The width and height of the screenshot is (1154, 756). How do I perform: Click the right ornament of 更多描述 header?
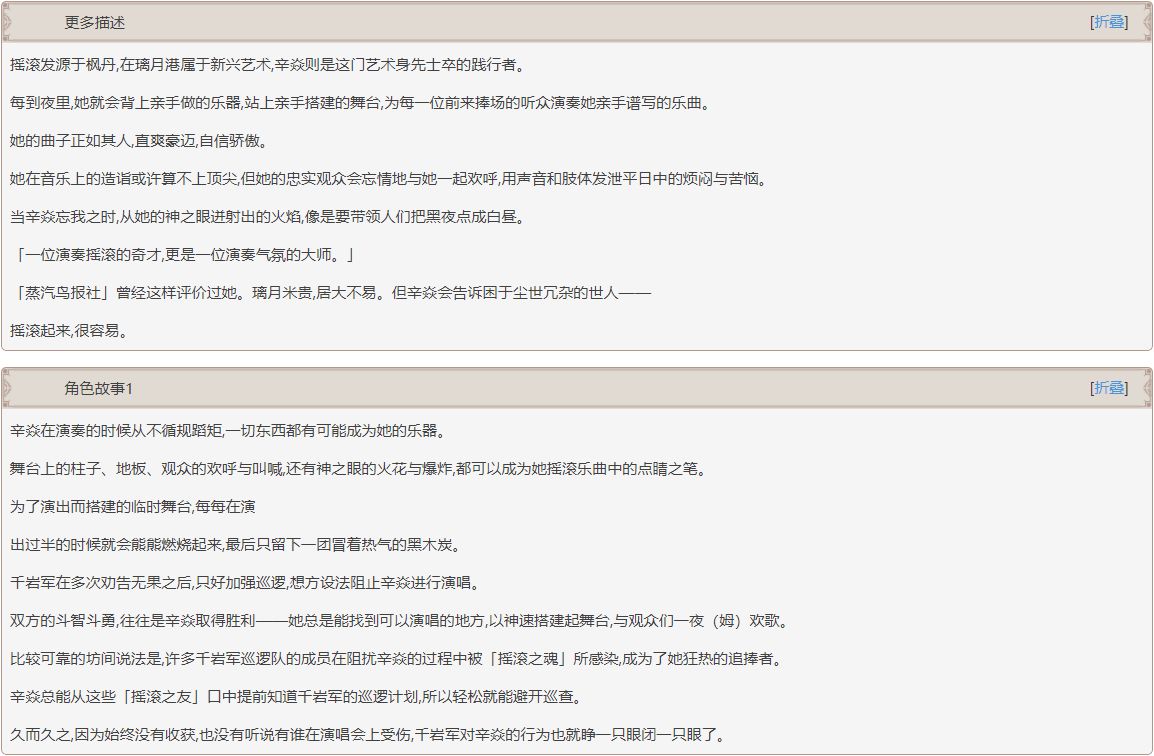click(x=1147, y=22)
